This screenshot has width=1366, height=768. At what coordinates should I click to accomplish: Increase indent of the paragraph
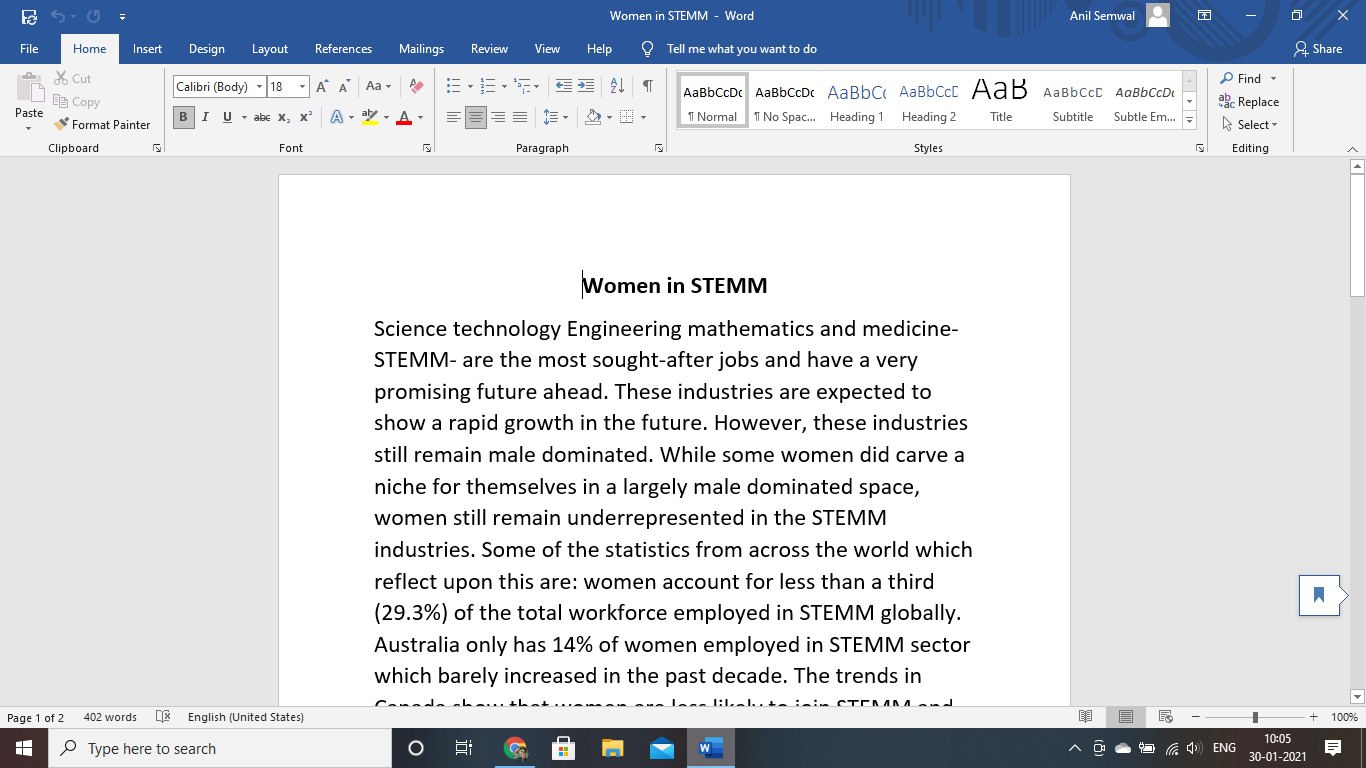[586, 87]
